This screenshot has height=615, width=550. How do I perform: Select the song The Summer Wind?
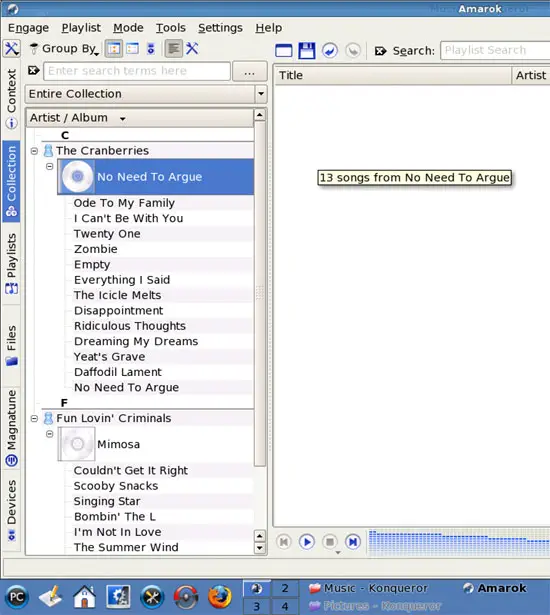tap(126, 547)
